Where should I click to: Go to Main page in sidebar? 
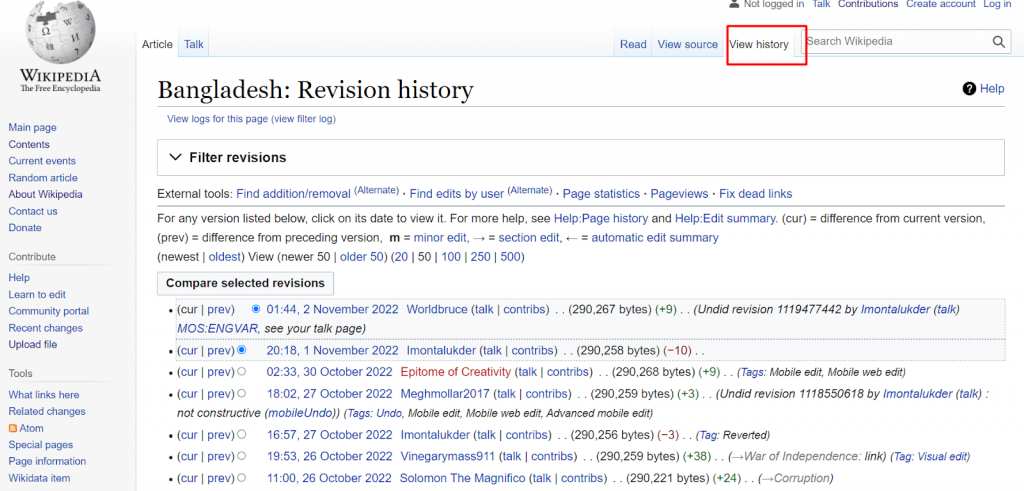point(33,127)
